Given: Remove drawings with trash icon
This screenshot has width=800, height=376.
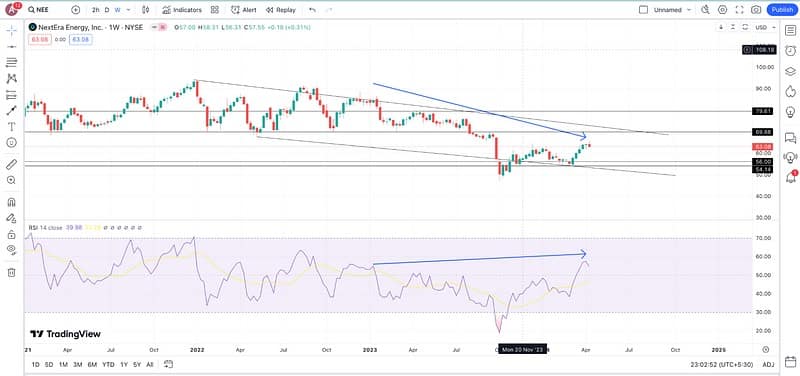Looking at the screenshot, I should point(11,272).
